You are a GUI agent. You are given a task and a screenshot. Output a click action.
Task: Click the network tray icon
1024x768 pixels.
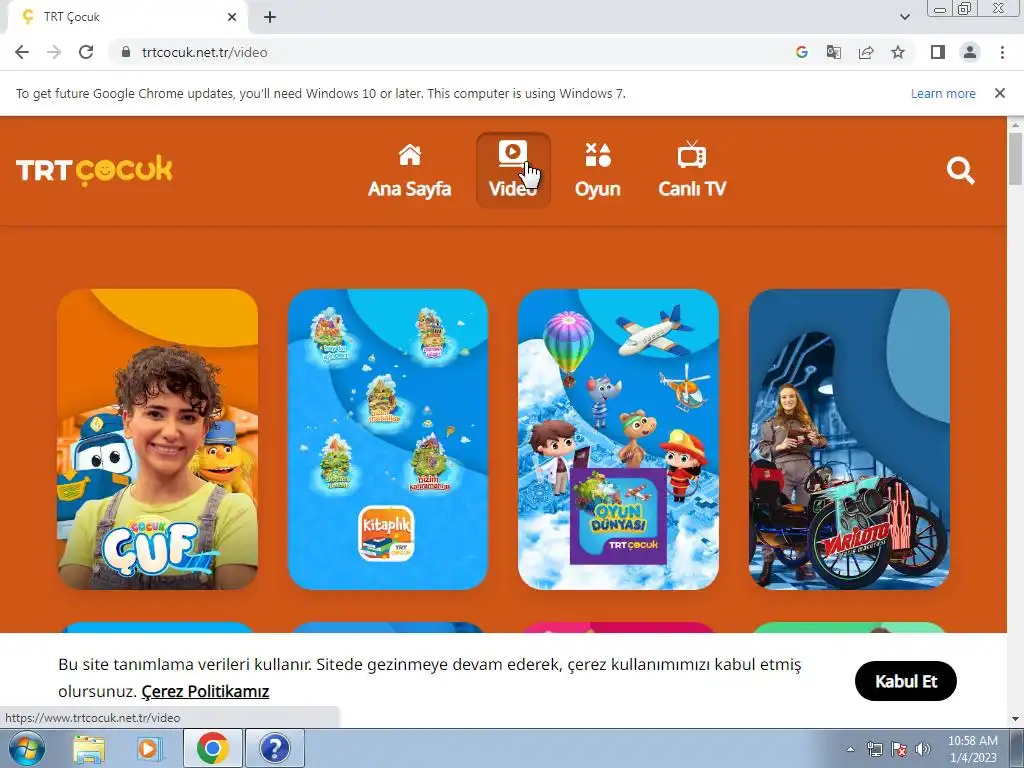[874, 749]
